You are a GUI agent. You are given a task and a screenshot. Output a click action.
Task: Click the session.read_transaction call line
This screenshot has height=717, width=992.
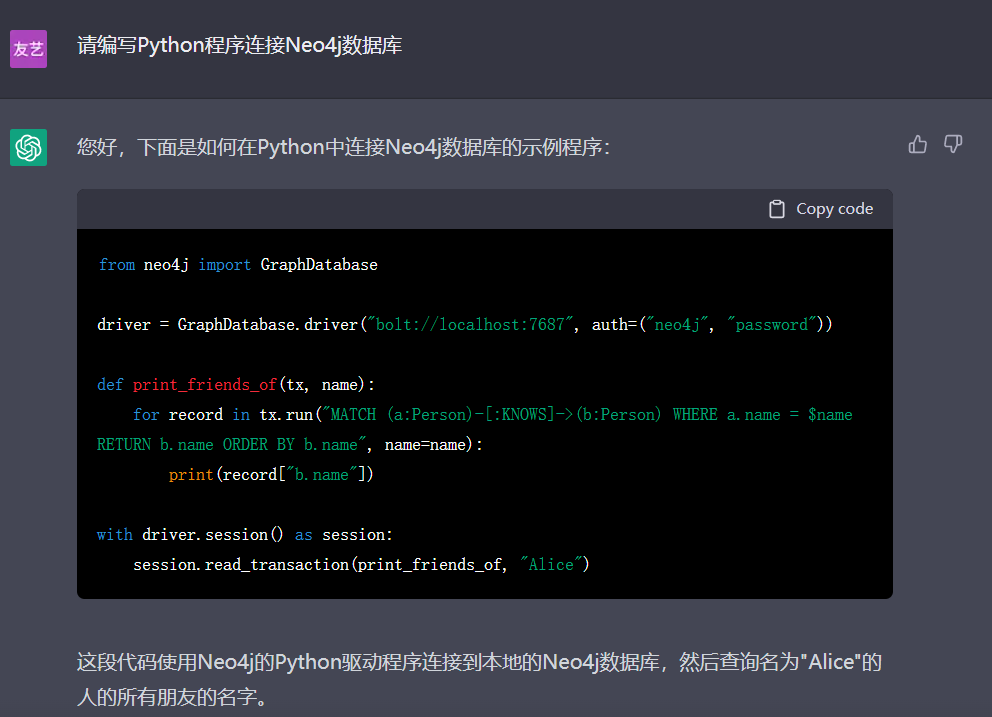tap(361, 564)
